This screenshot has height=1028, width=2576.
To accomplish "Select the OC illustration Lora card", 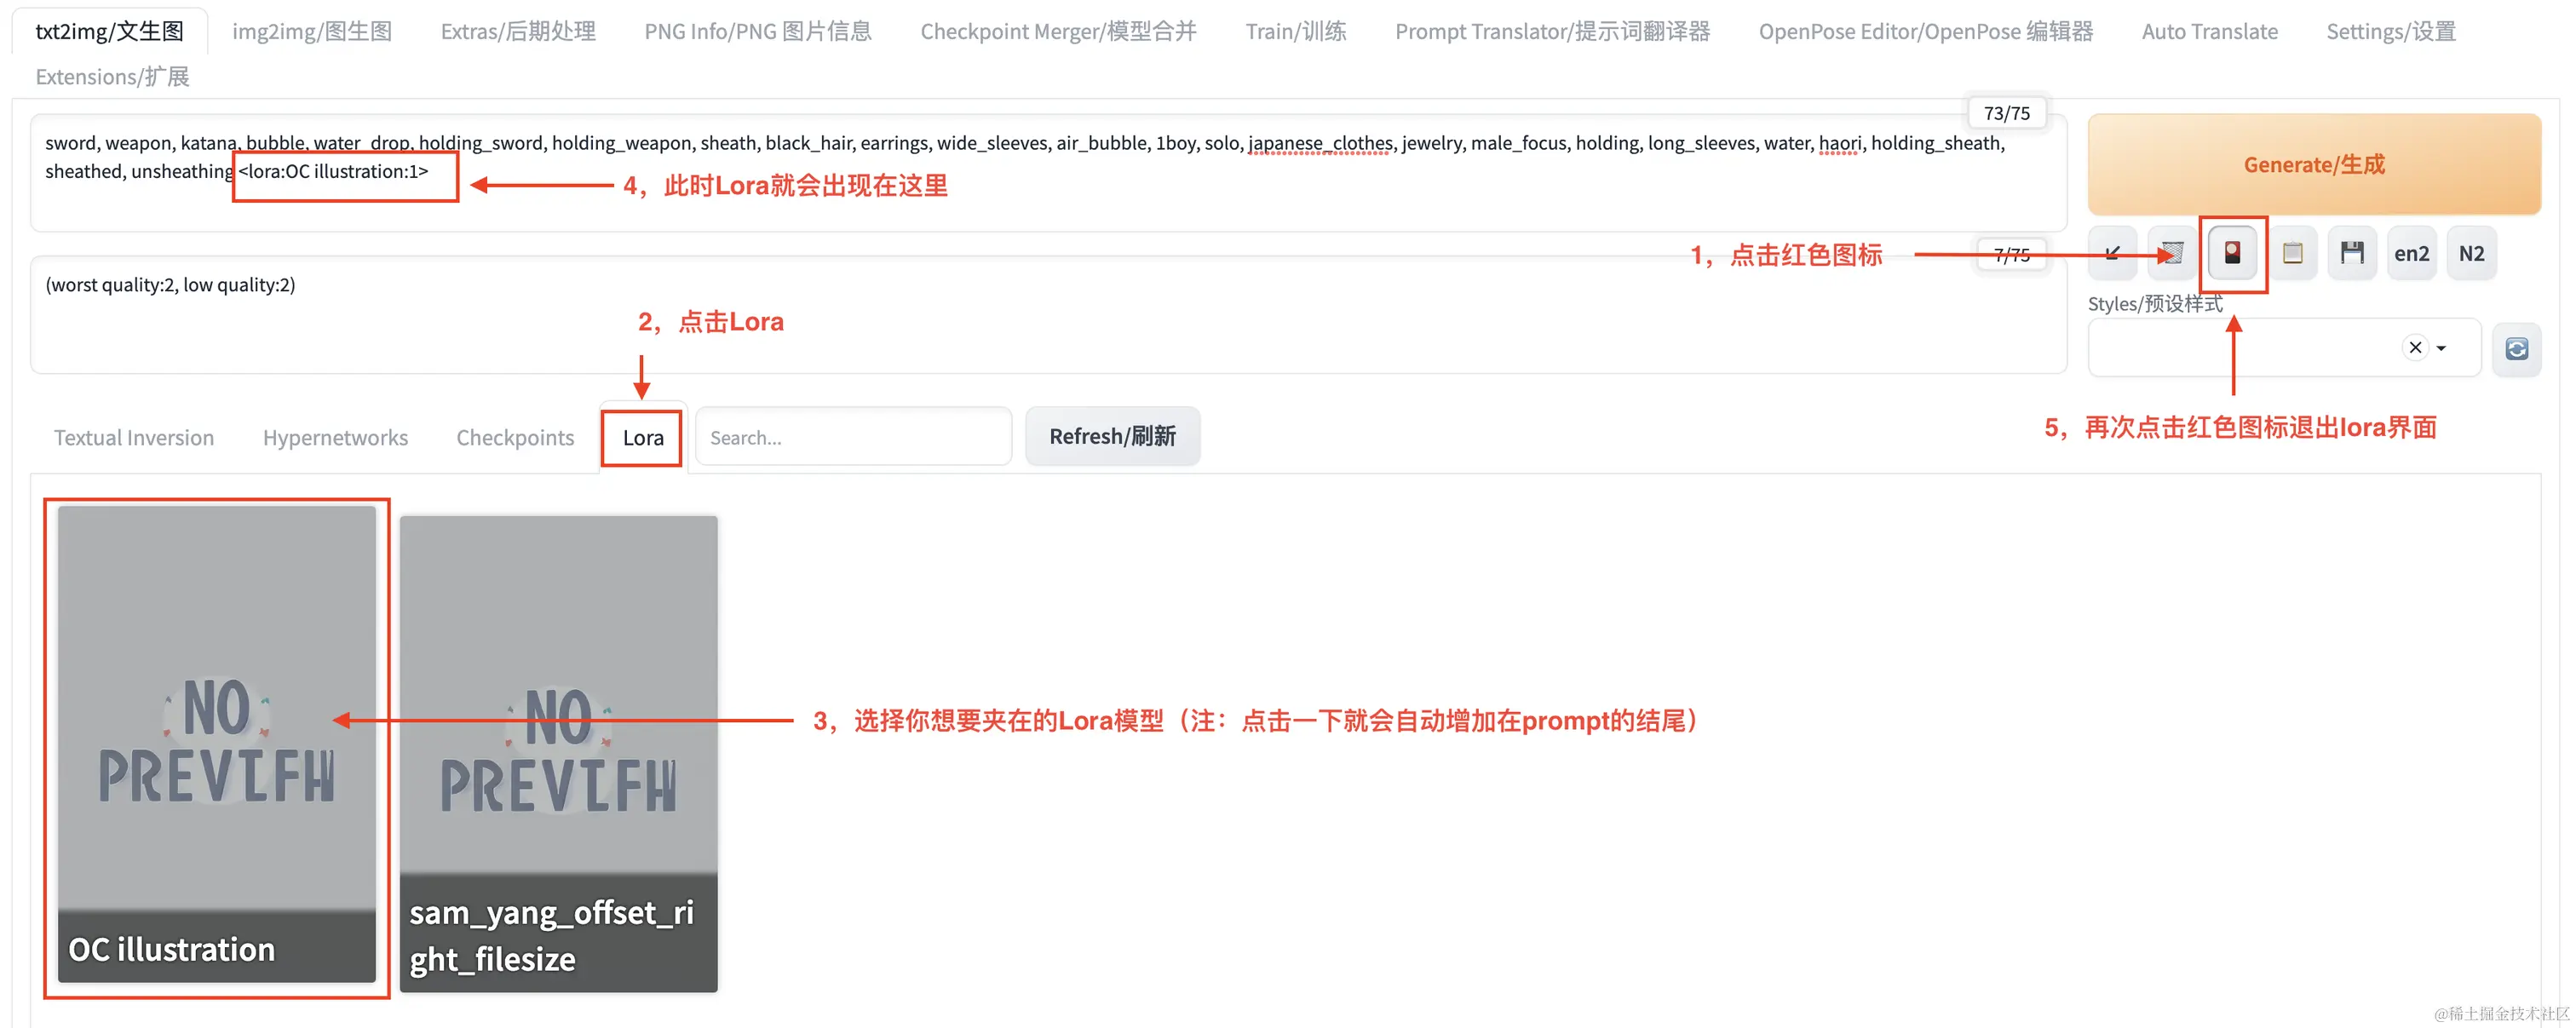I will click(x=217, y=744).
